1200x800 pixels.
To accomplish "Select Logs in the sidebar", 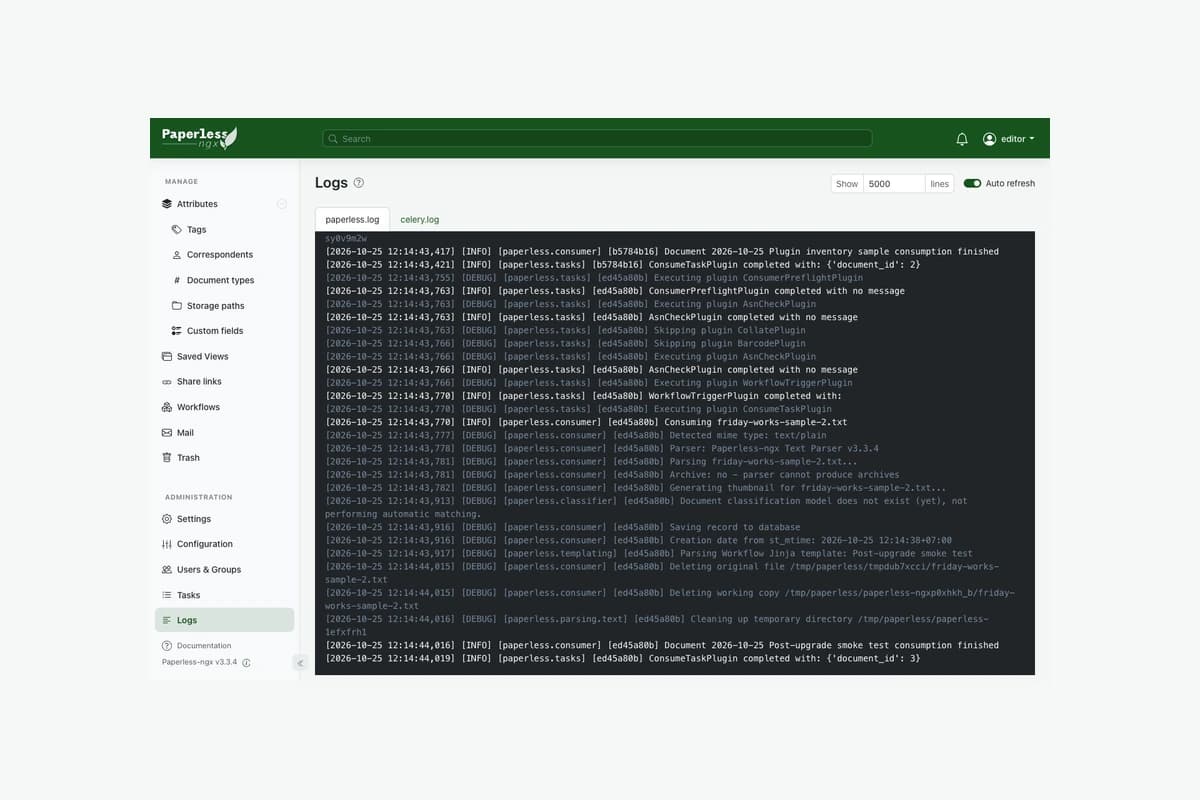I will [x=224, y=620].
